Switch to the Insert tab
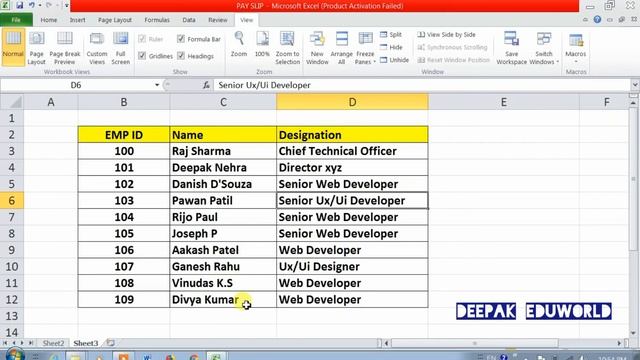The image size is (640, 360). [77, 20]
